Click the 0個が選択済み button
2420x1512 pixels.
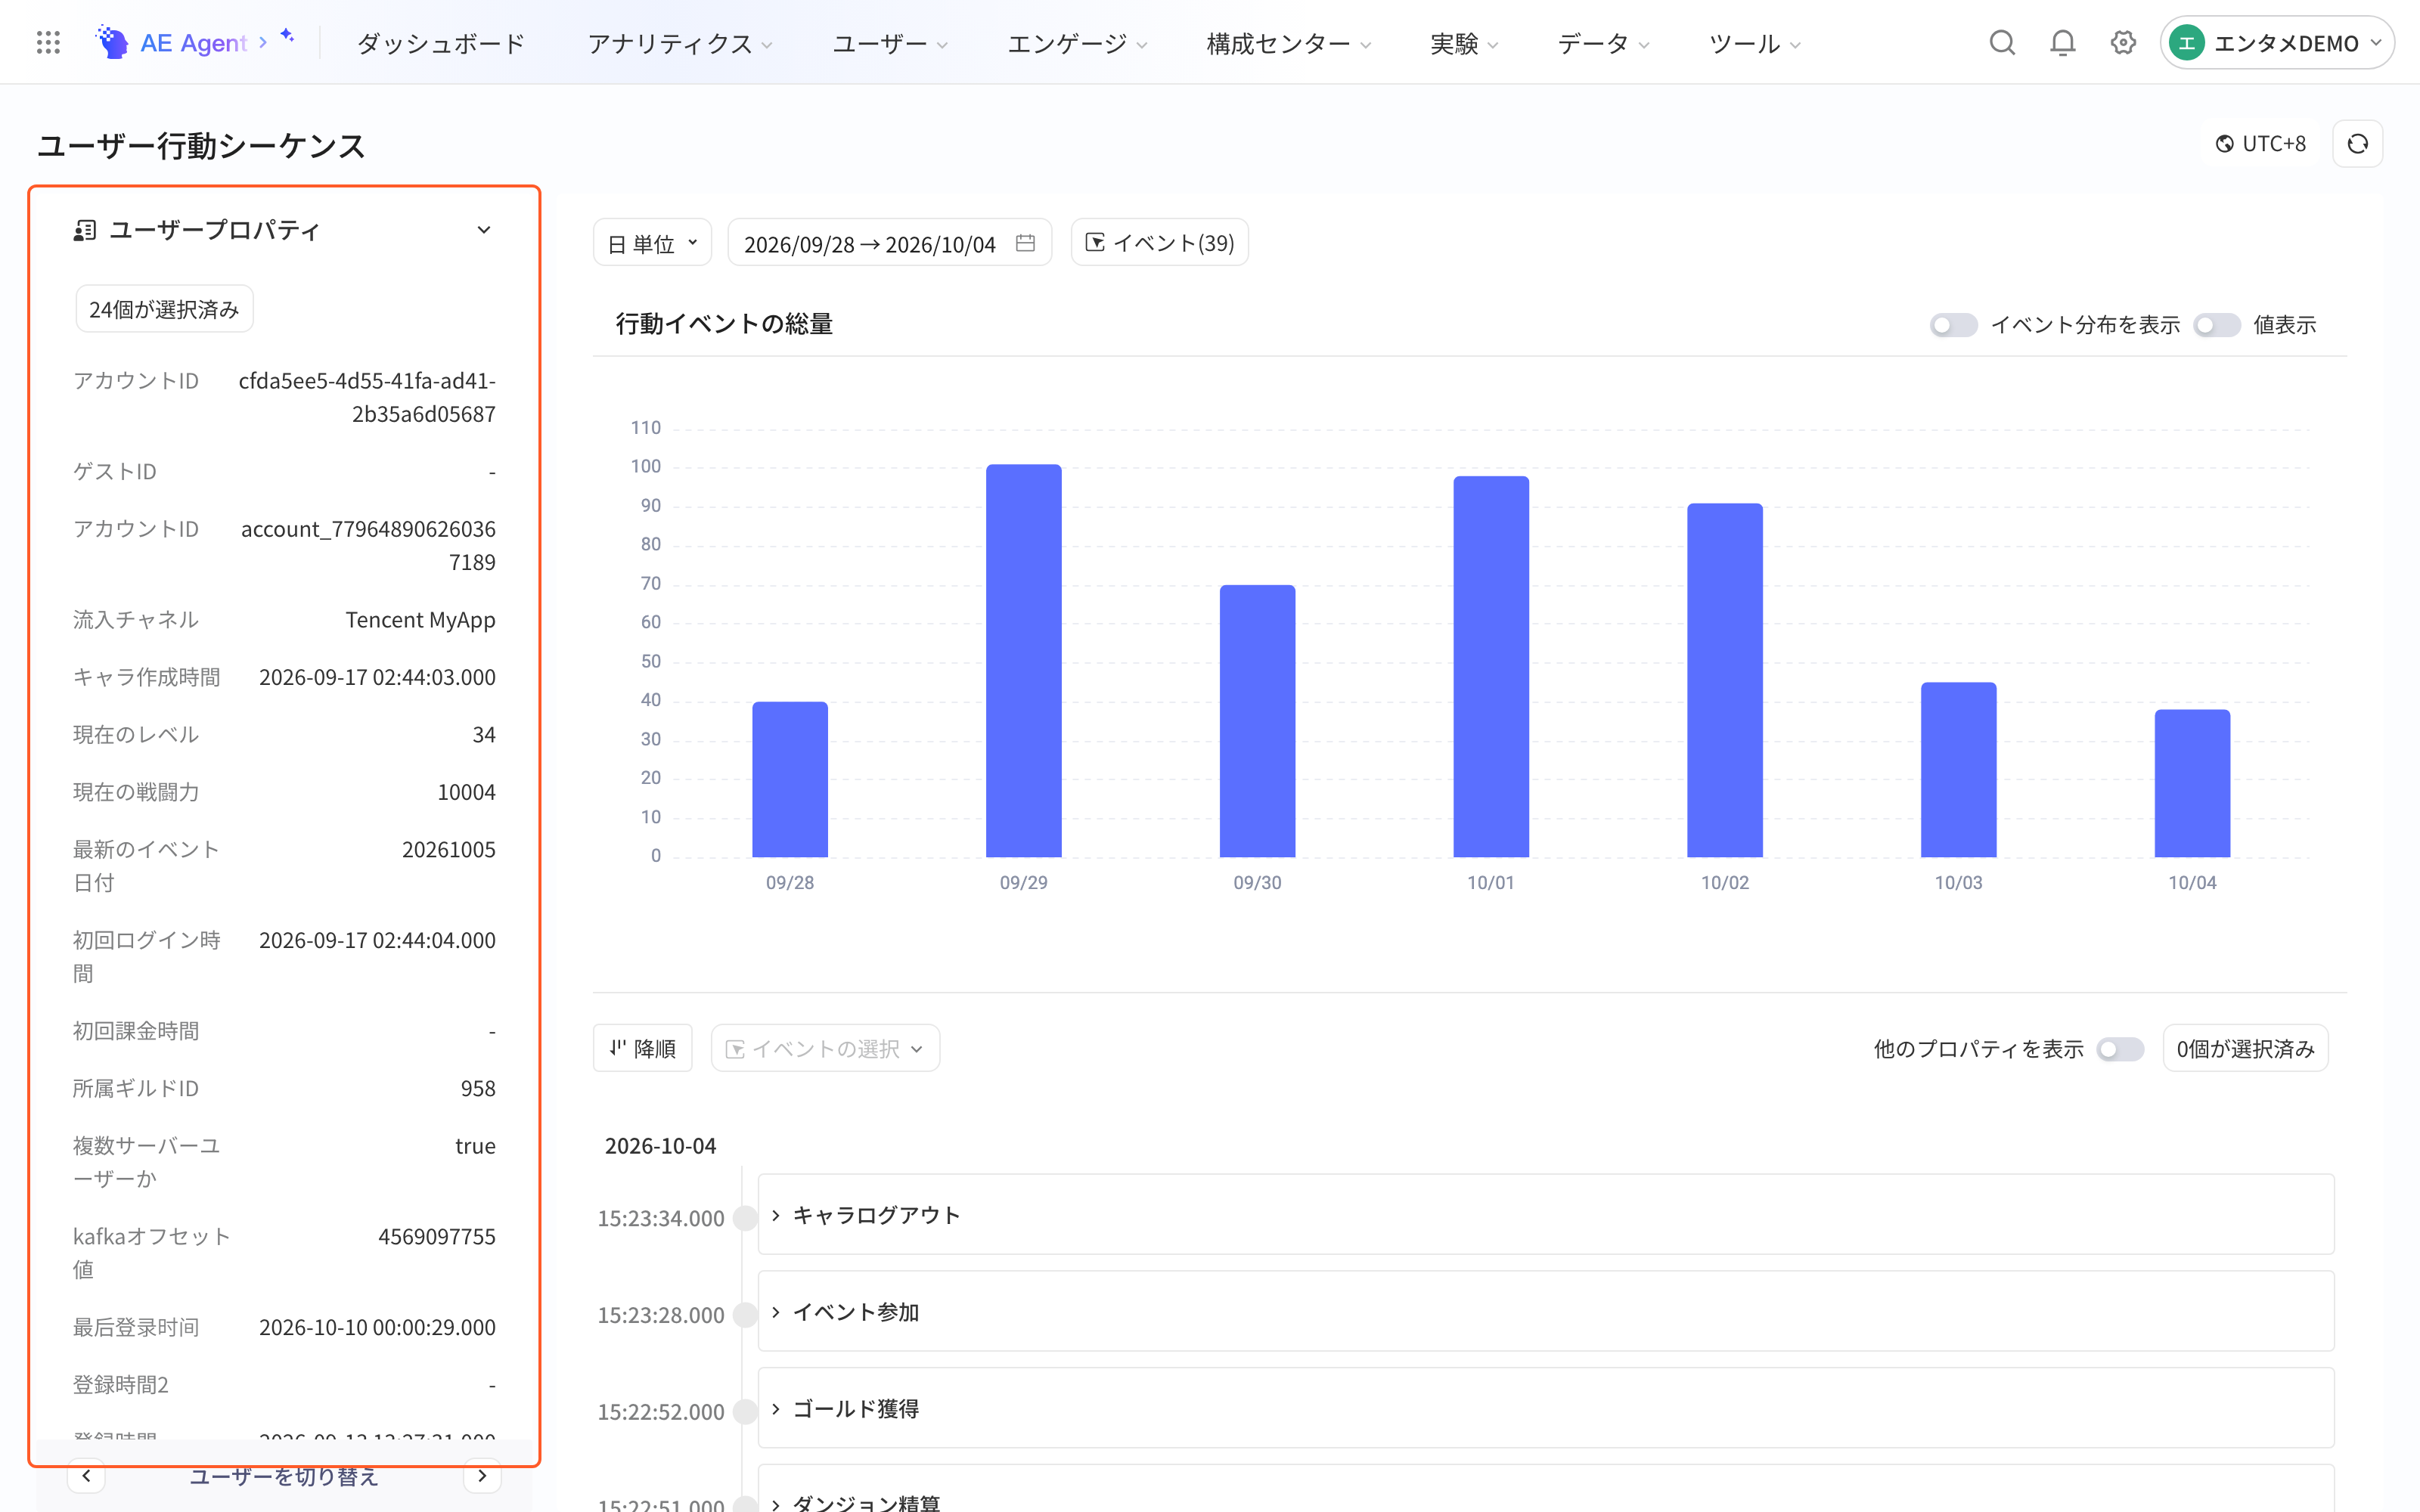[2245, 1048]
